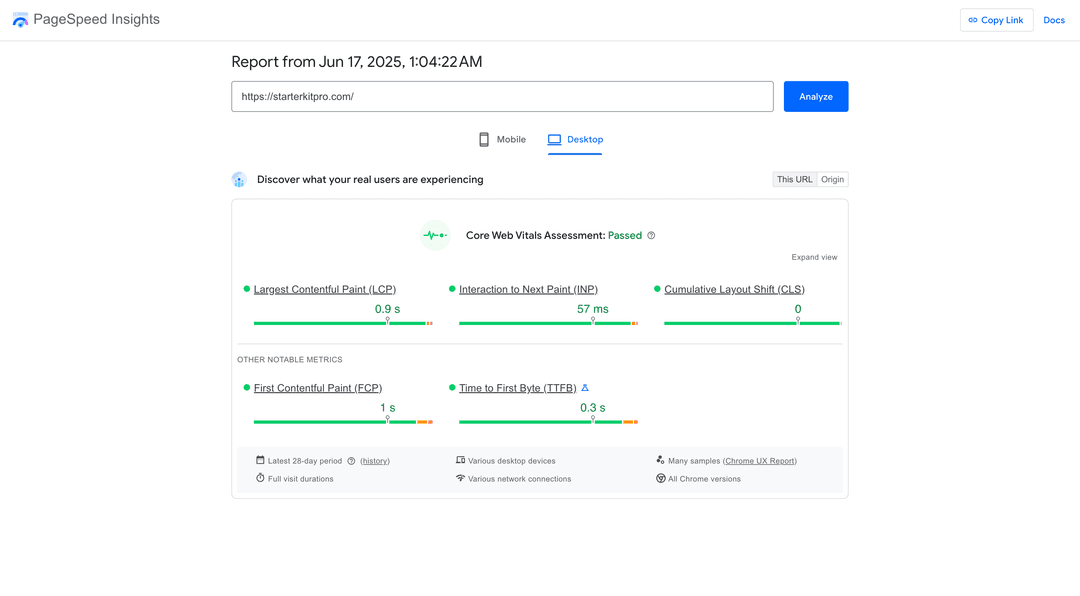Click the Chrome icon beside All Chrome versions
Viewport: 1080px width, 596px height.
pyautogui.click(x=661, y=478)
